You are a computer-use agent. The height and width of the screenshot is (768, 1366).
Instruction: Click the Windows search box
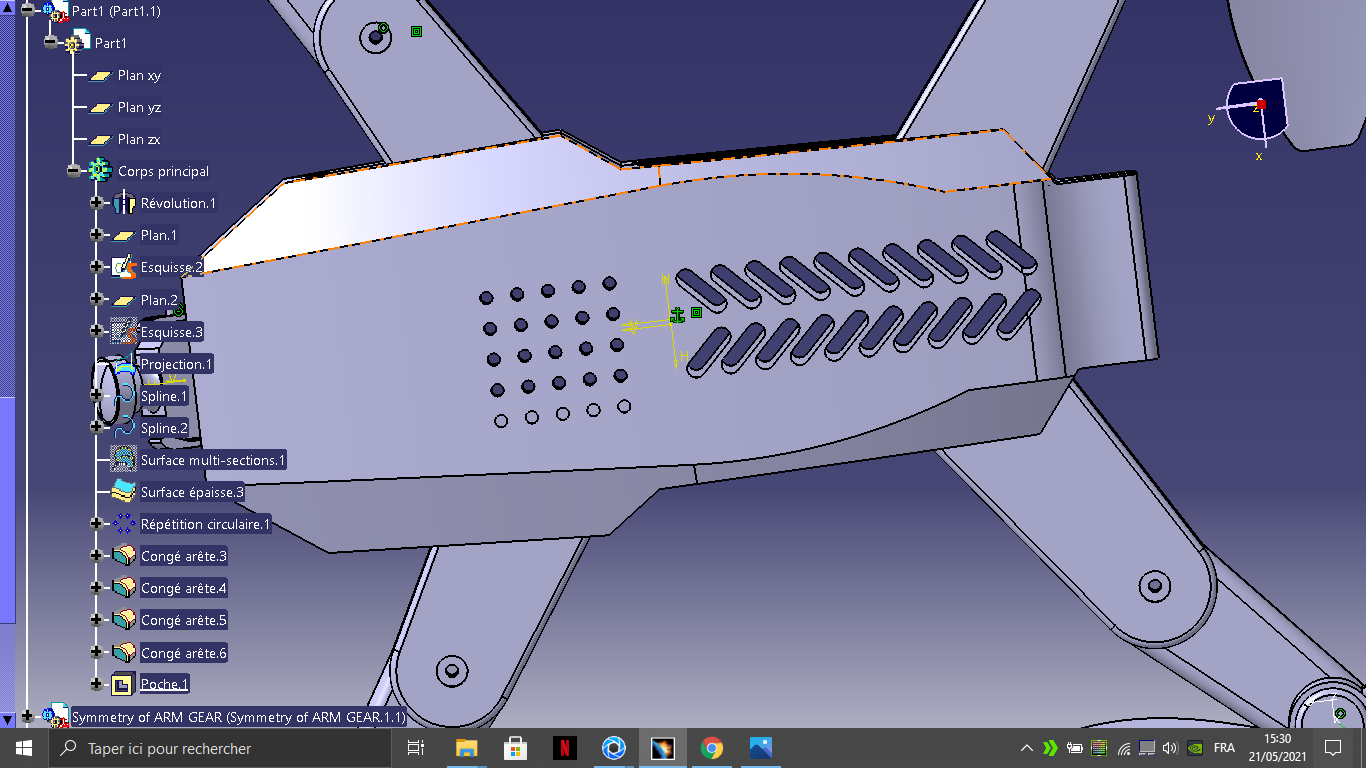220,748
